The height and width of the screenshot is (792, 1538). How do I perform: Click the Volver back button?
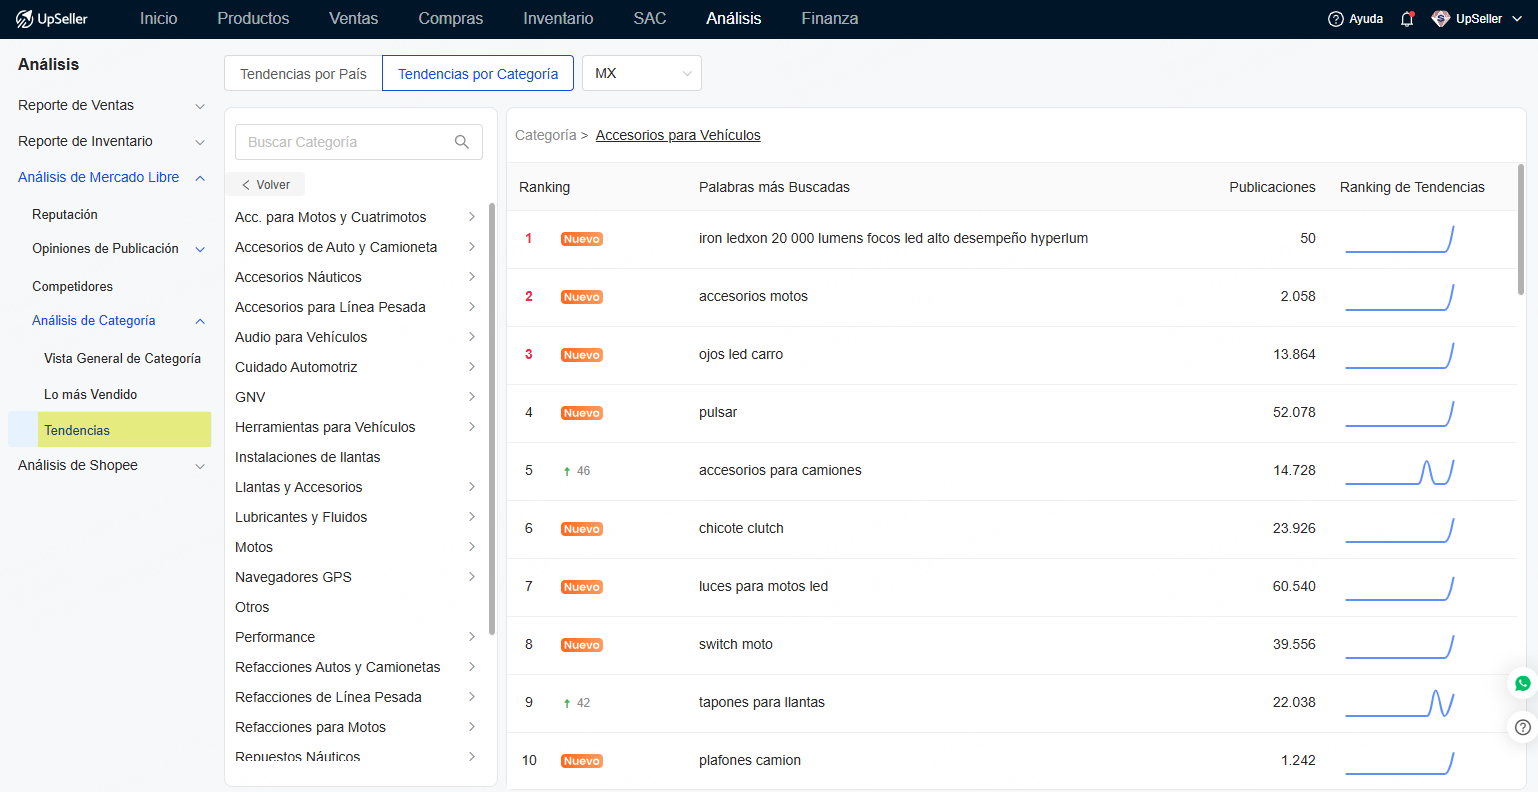pos(265,185)
